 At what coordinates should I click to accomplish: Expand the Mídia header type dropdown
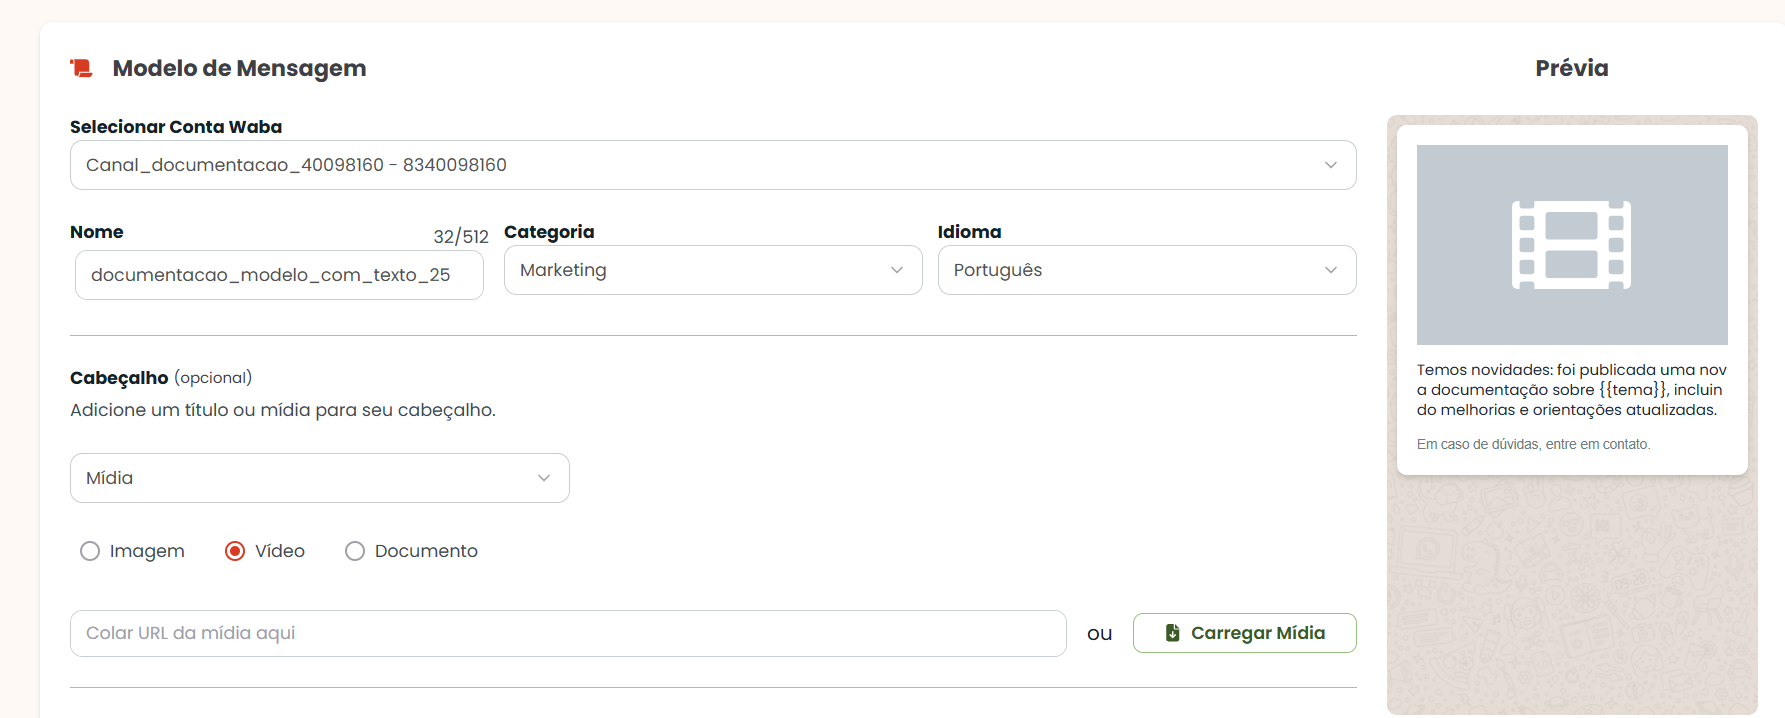[x=320, y=478]
